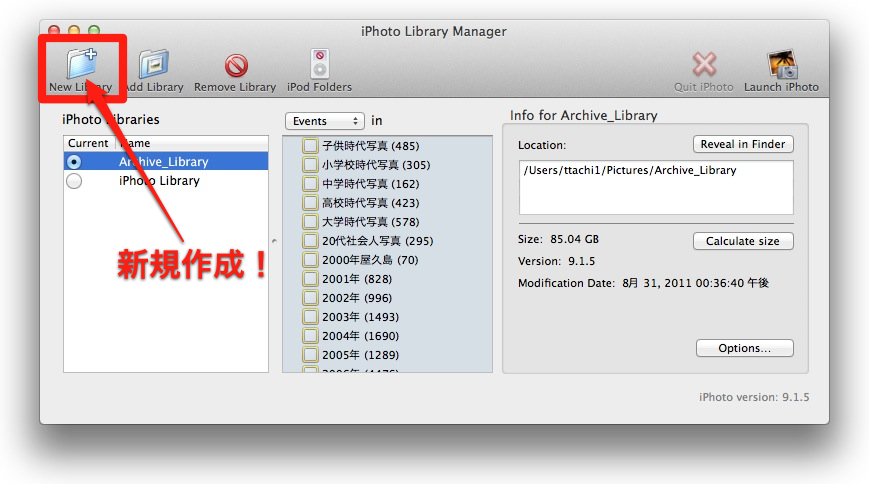This screenshot has height=484, width=869.
Task: Click the Add Library icon
Action: 153,64
